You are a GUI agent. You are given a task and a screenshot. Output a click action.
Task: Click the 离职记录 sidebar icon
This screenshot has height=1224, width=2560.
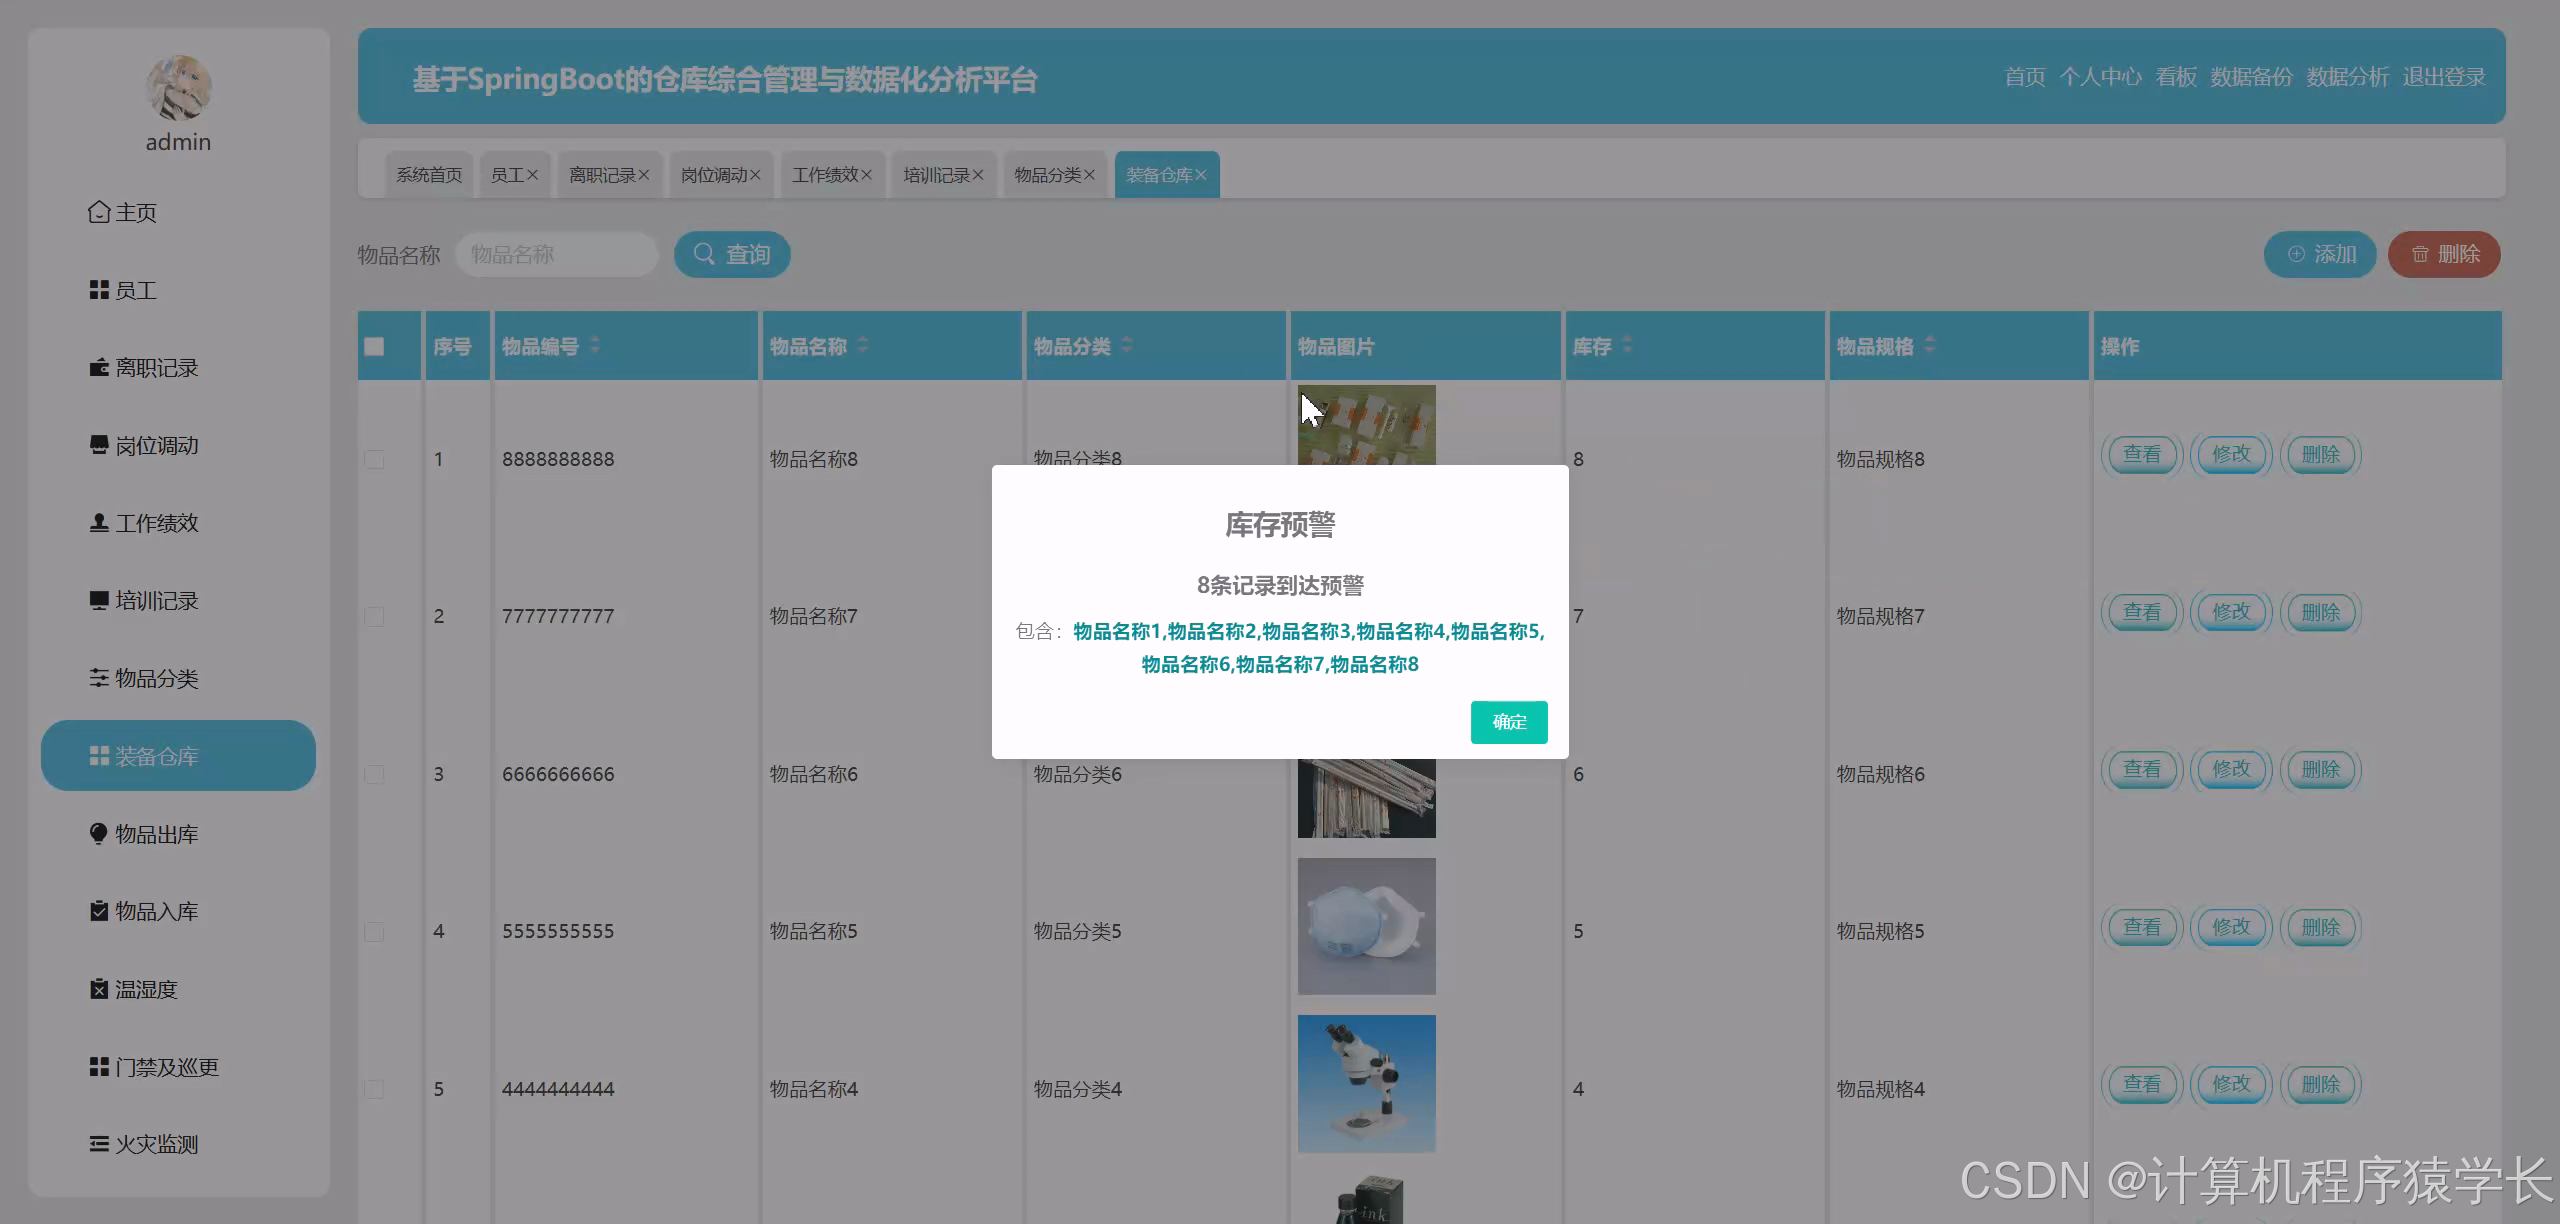click(x=99, y=367)
